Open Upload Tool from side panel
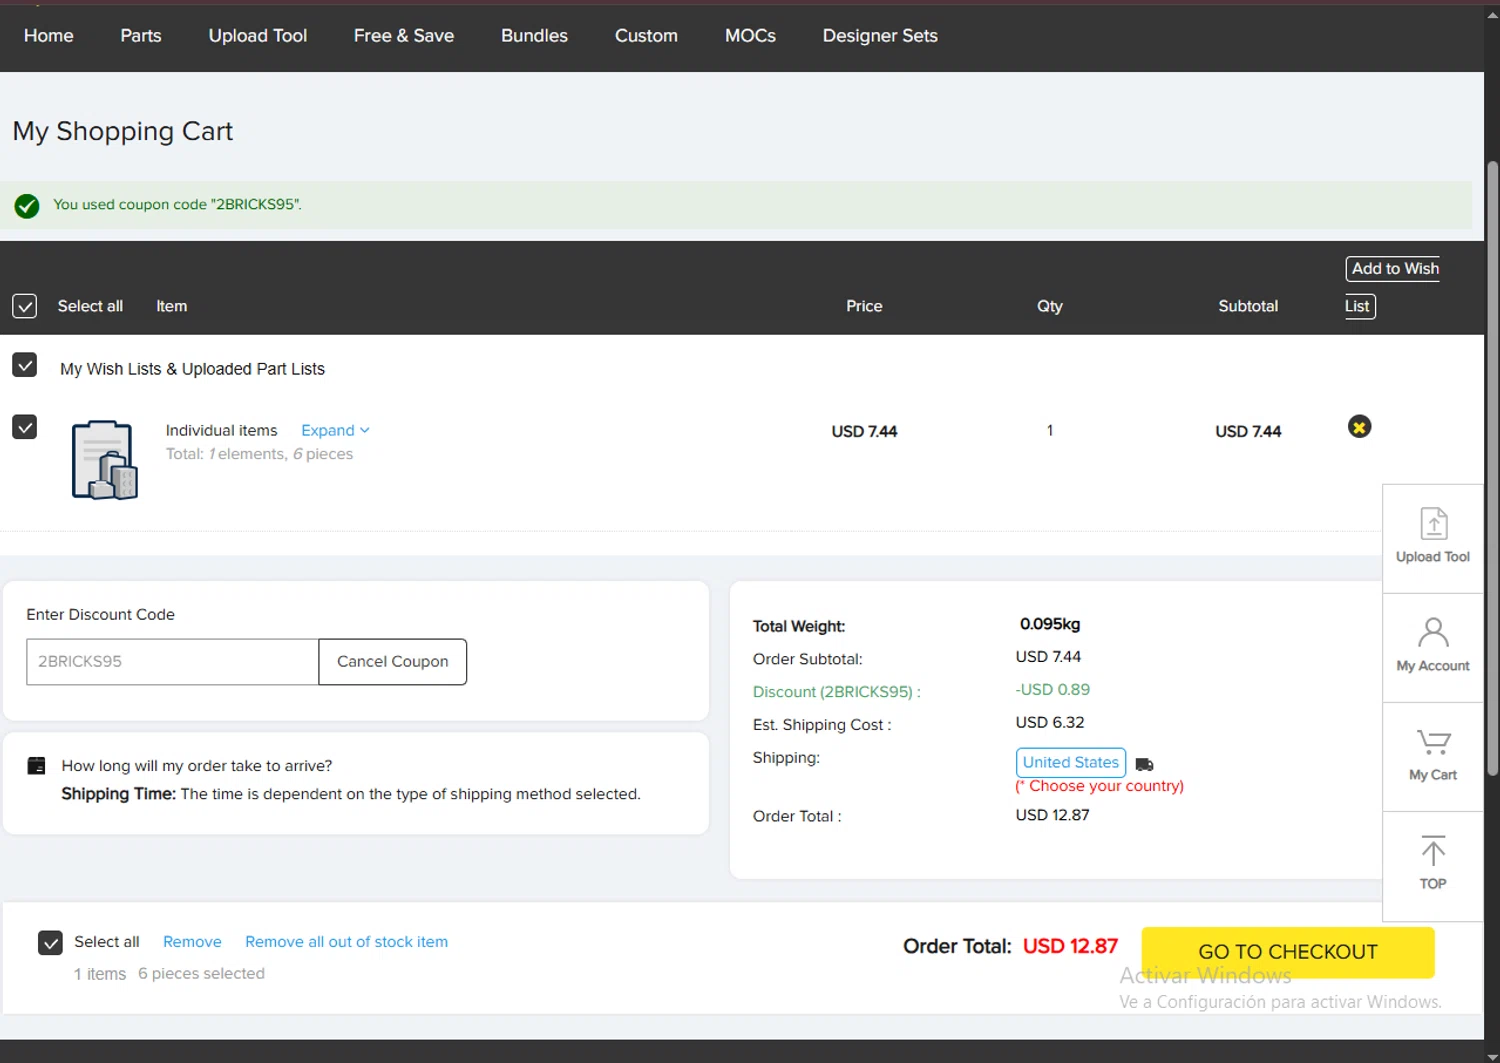1500x1063 pixels. tap(1433, 538)
